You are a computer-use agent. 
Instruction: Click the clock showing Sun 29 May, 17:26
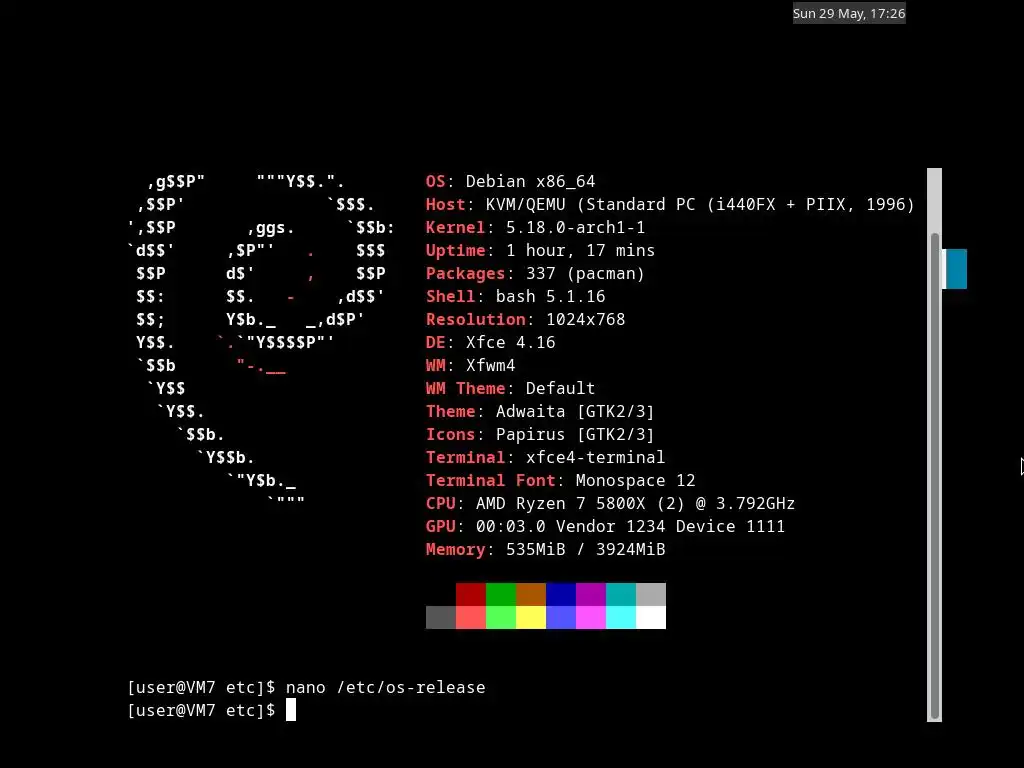coord(849,13)
